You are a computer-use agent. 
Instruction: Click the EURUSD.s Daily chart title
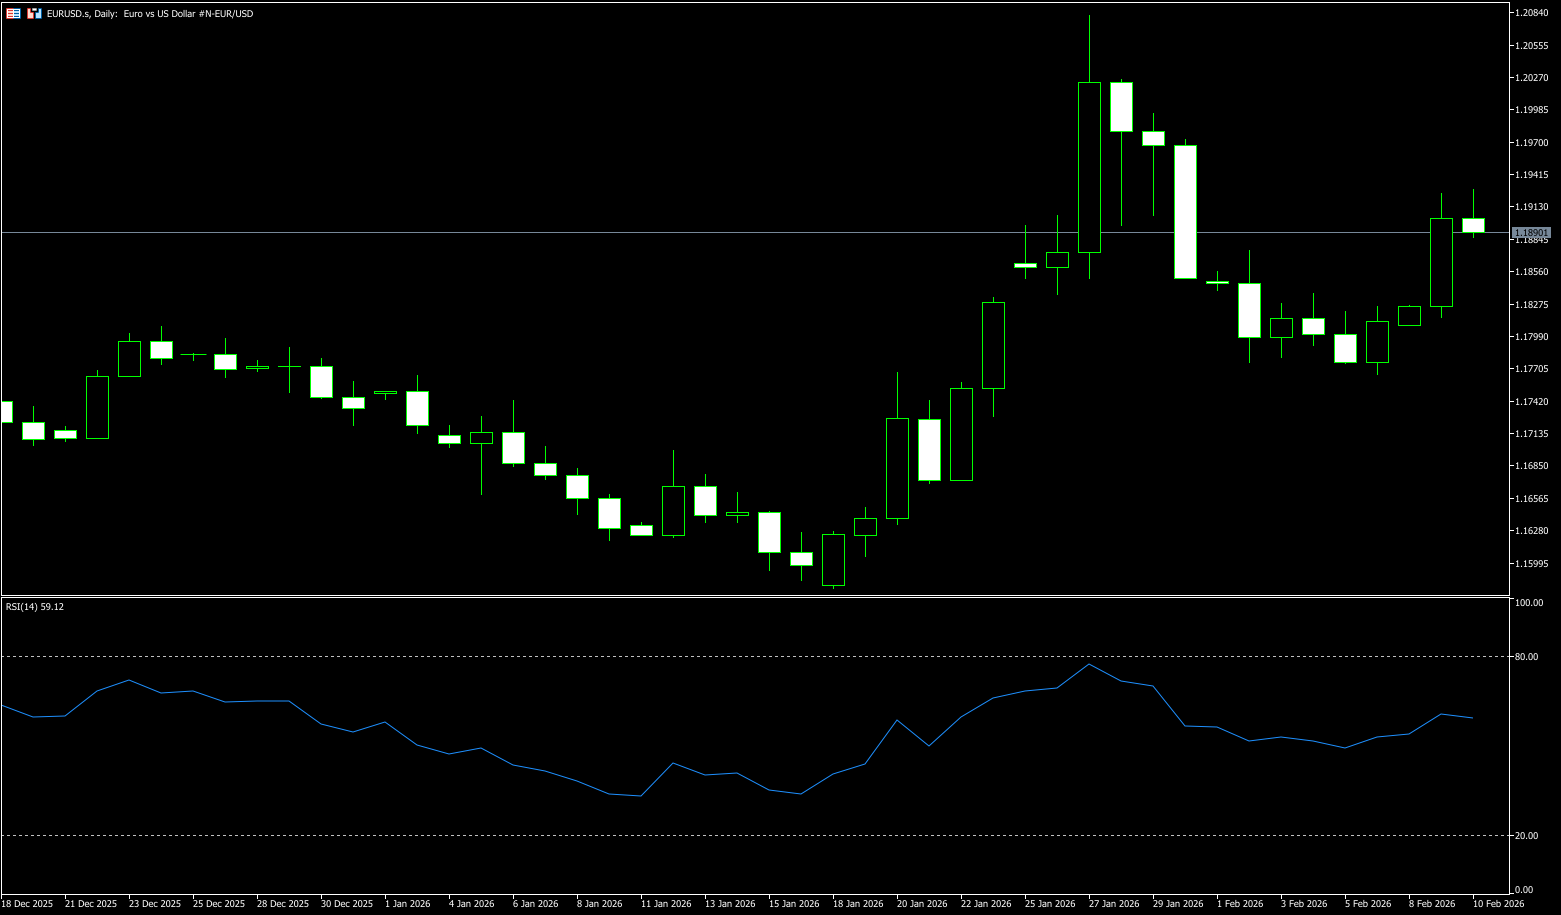[x=150, y=14]
